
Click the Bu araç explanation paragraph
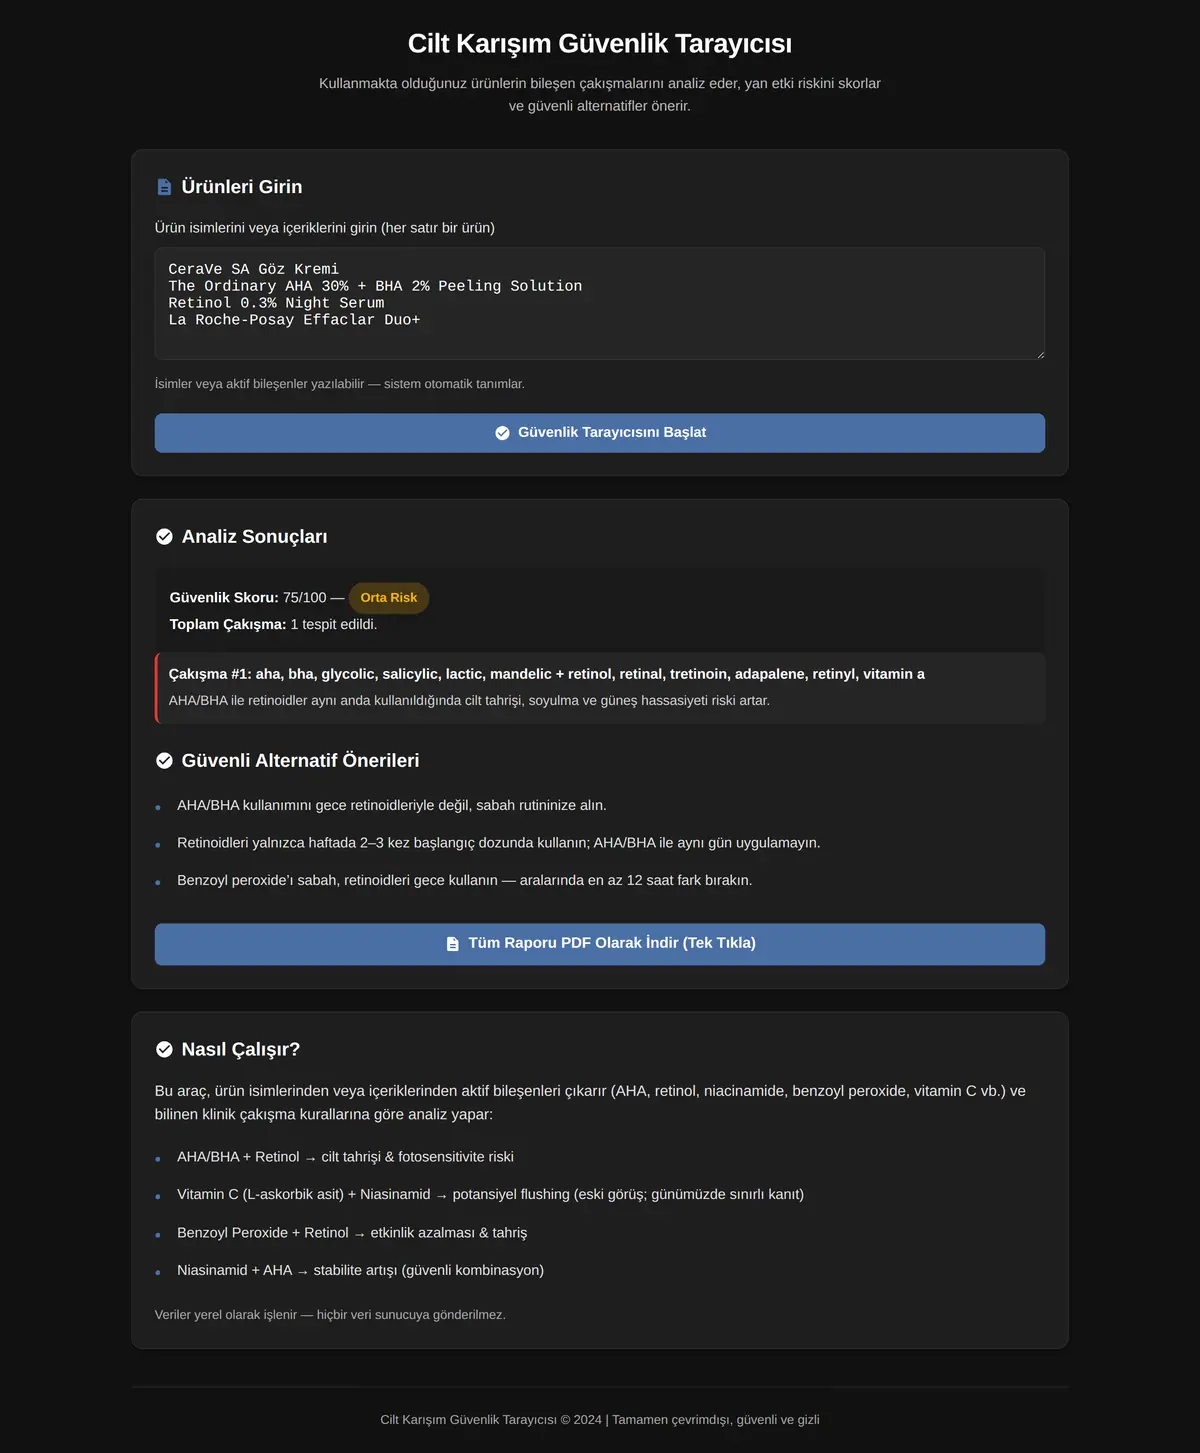click(x=590, y=1103)
